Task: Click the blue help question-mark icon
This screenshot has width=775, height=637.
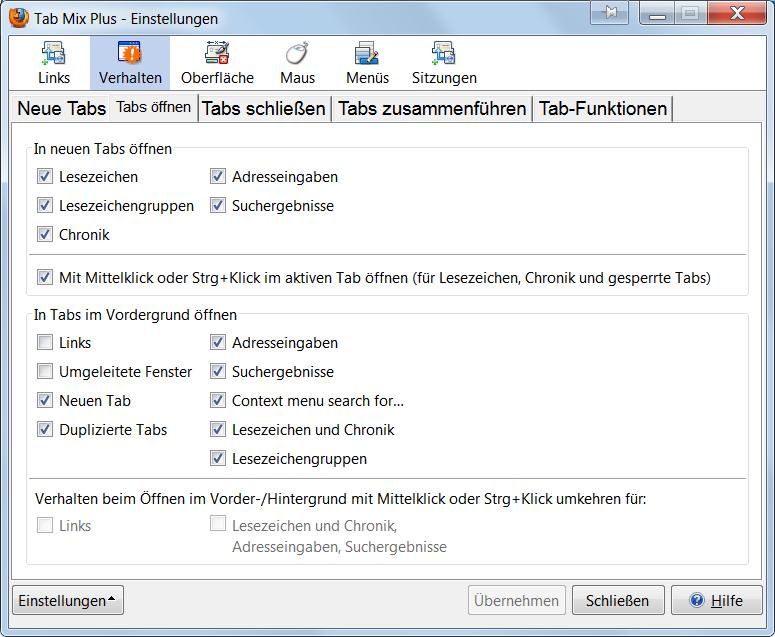Action: pos(697,600)
